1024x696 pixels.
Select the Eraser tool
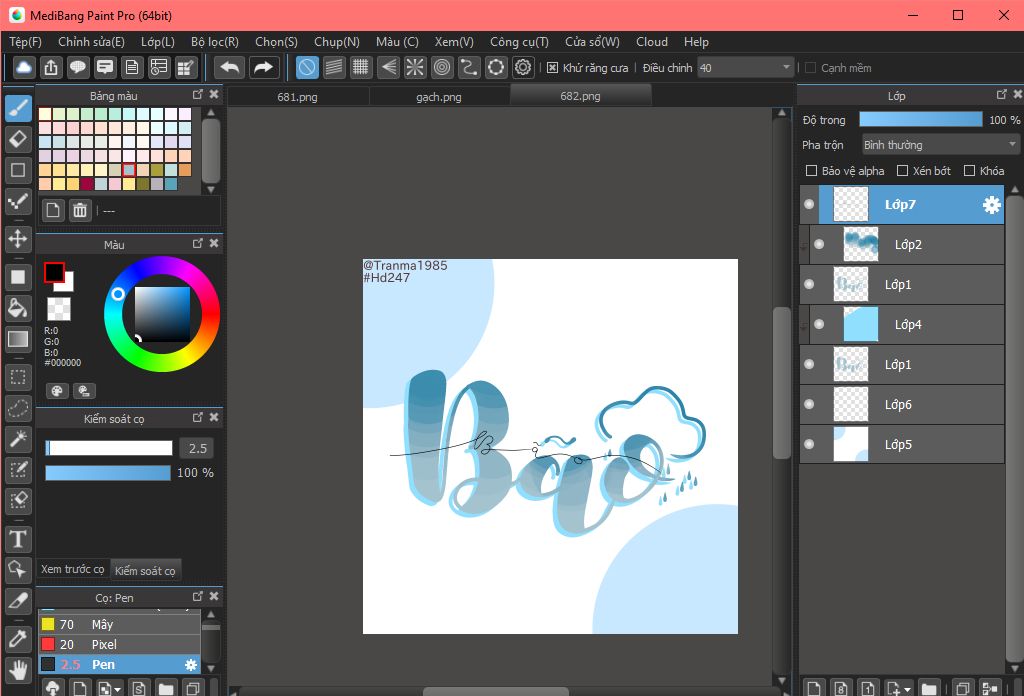click(x=18, y=138)
